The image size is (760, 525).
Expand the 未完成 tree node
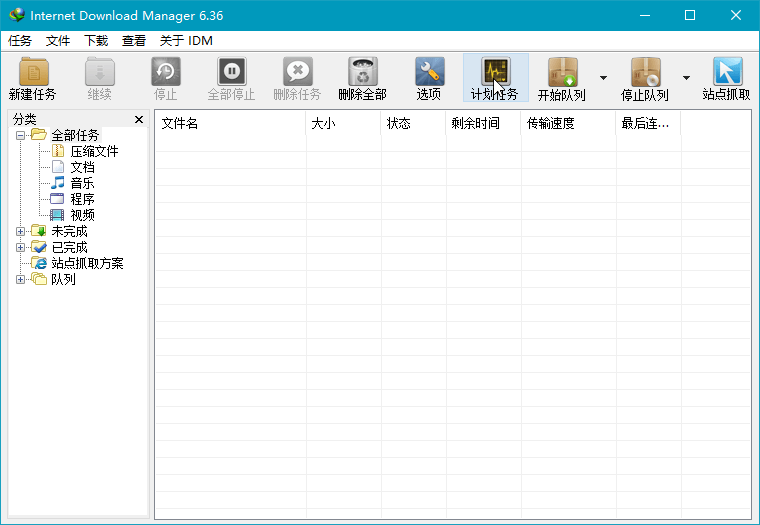pos(21,231)
